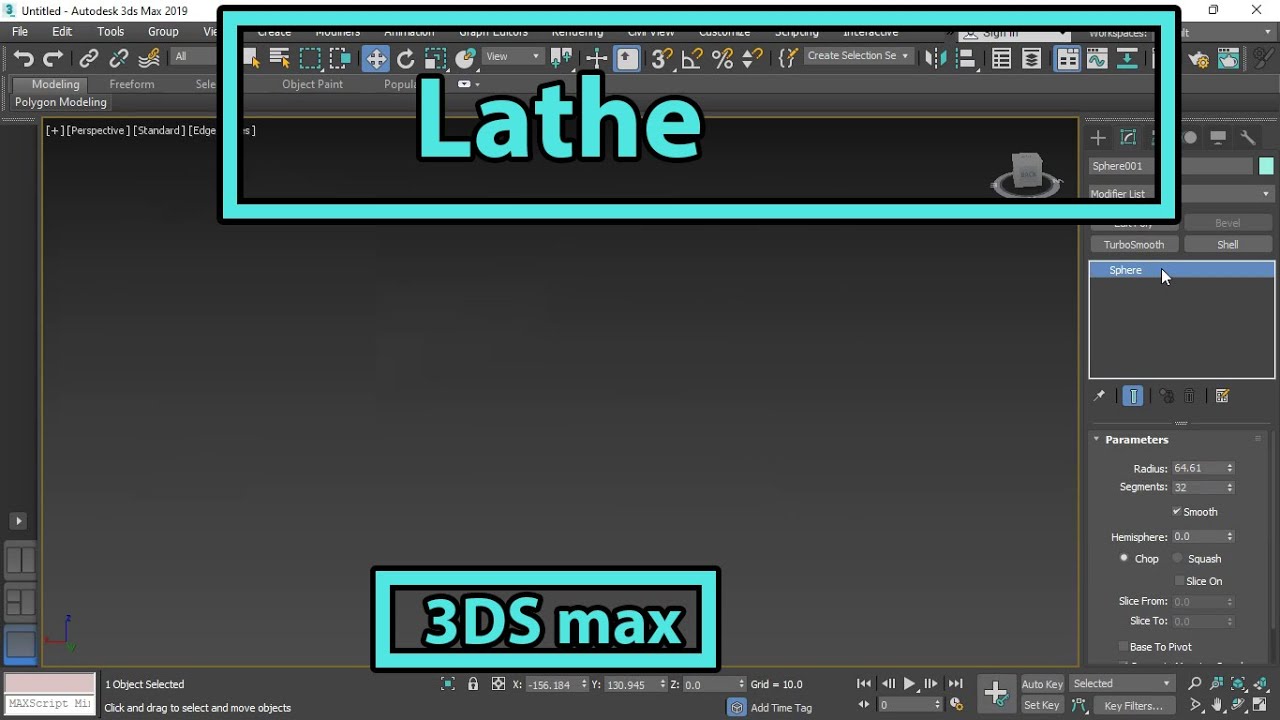Screen dimensions: 1280x720
Task: Open the Modifier List dropdown
Action: point(1182,194)
